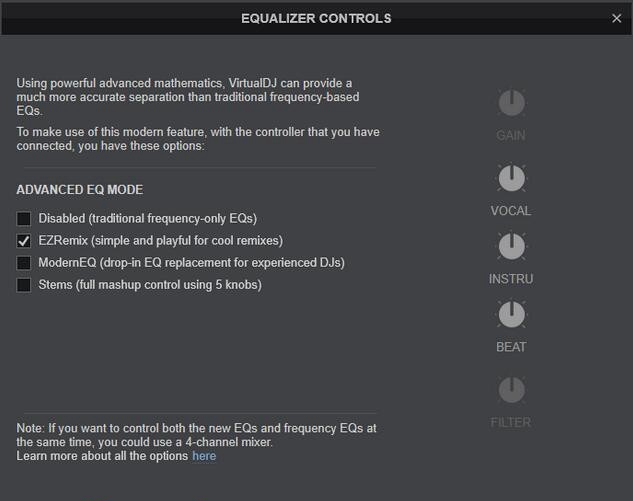Enable the ModernEQ checkbox

(24, 263)
